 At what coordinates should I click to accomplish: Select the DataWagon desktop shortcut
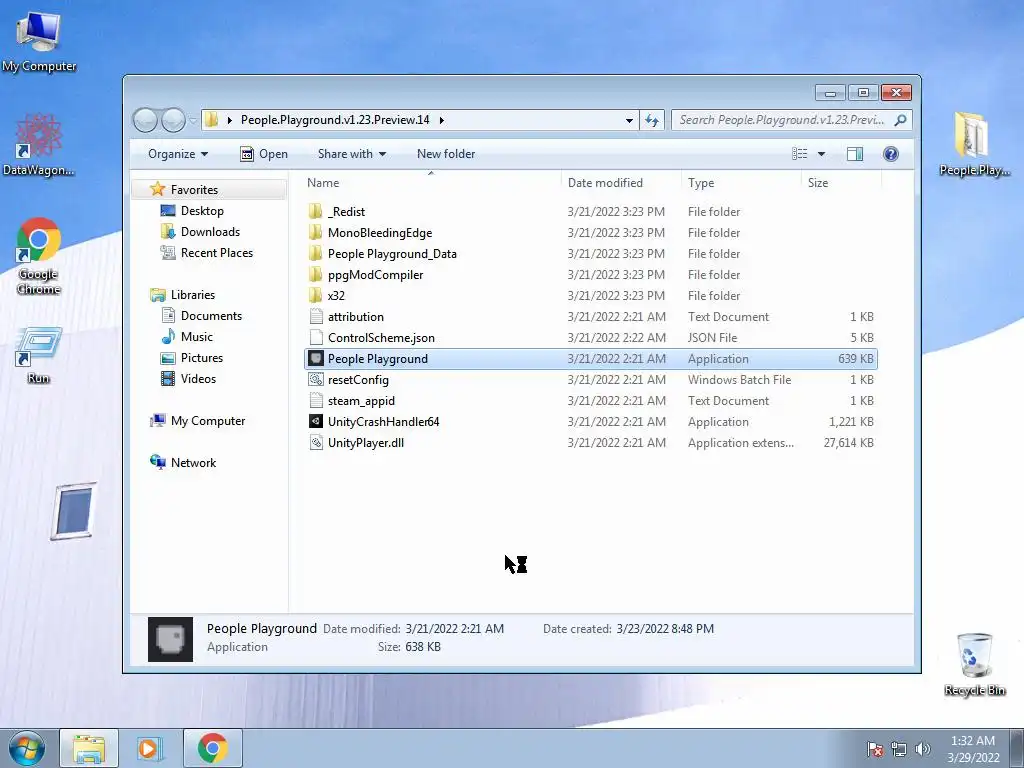coord(39,145)
